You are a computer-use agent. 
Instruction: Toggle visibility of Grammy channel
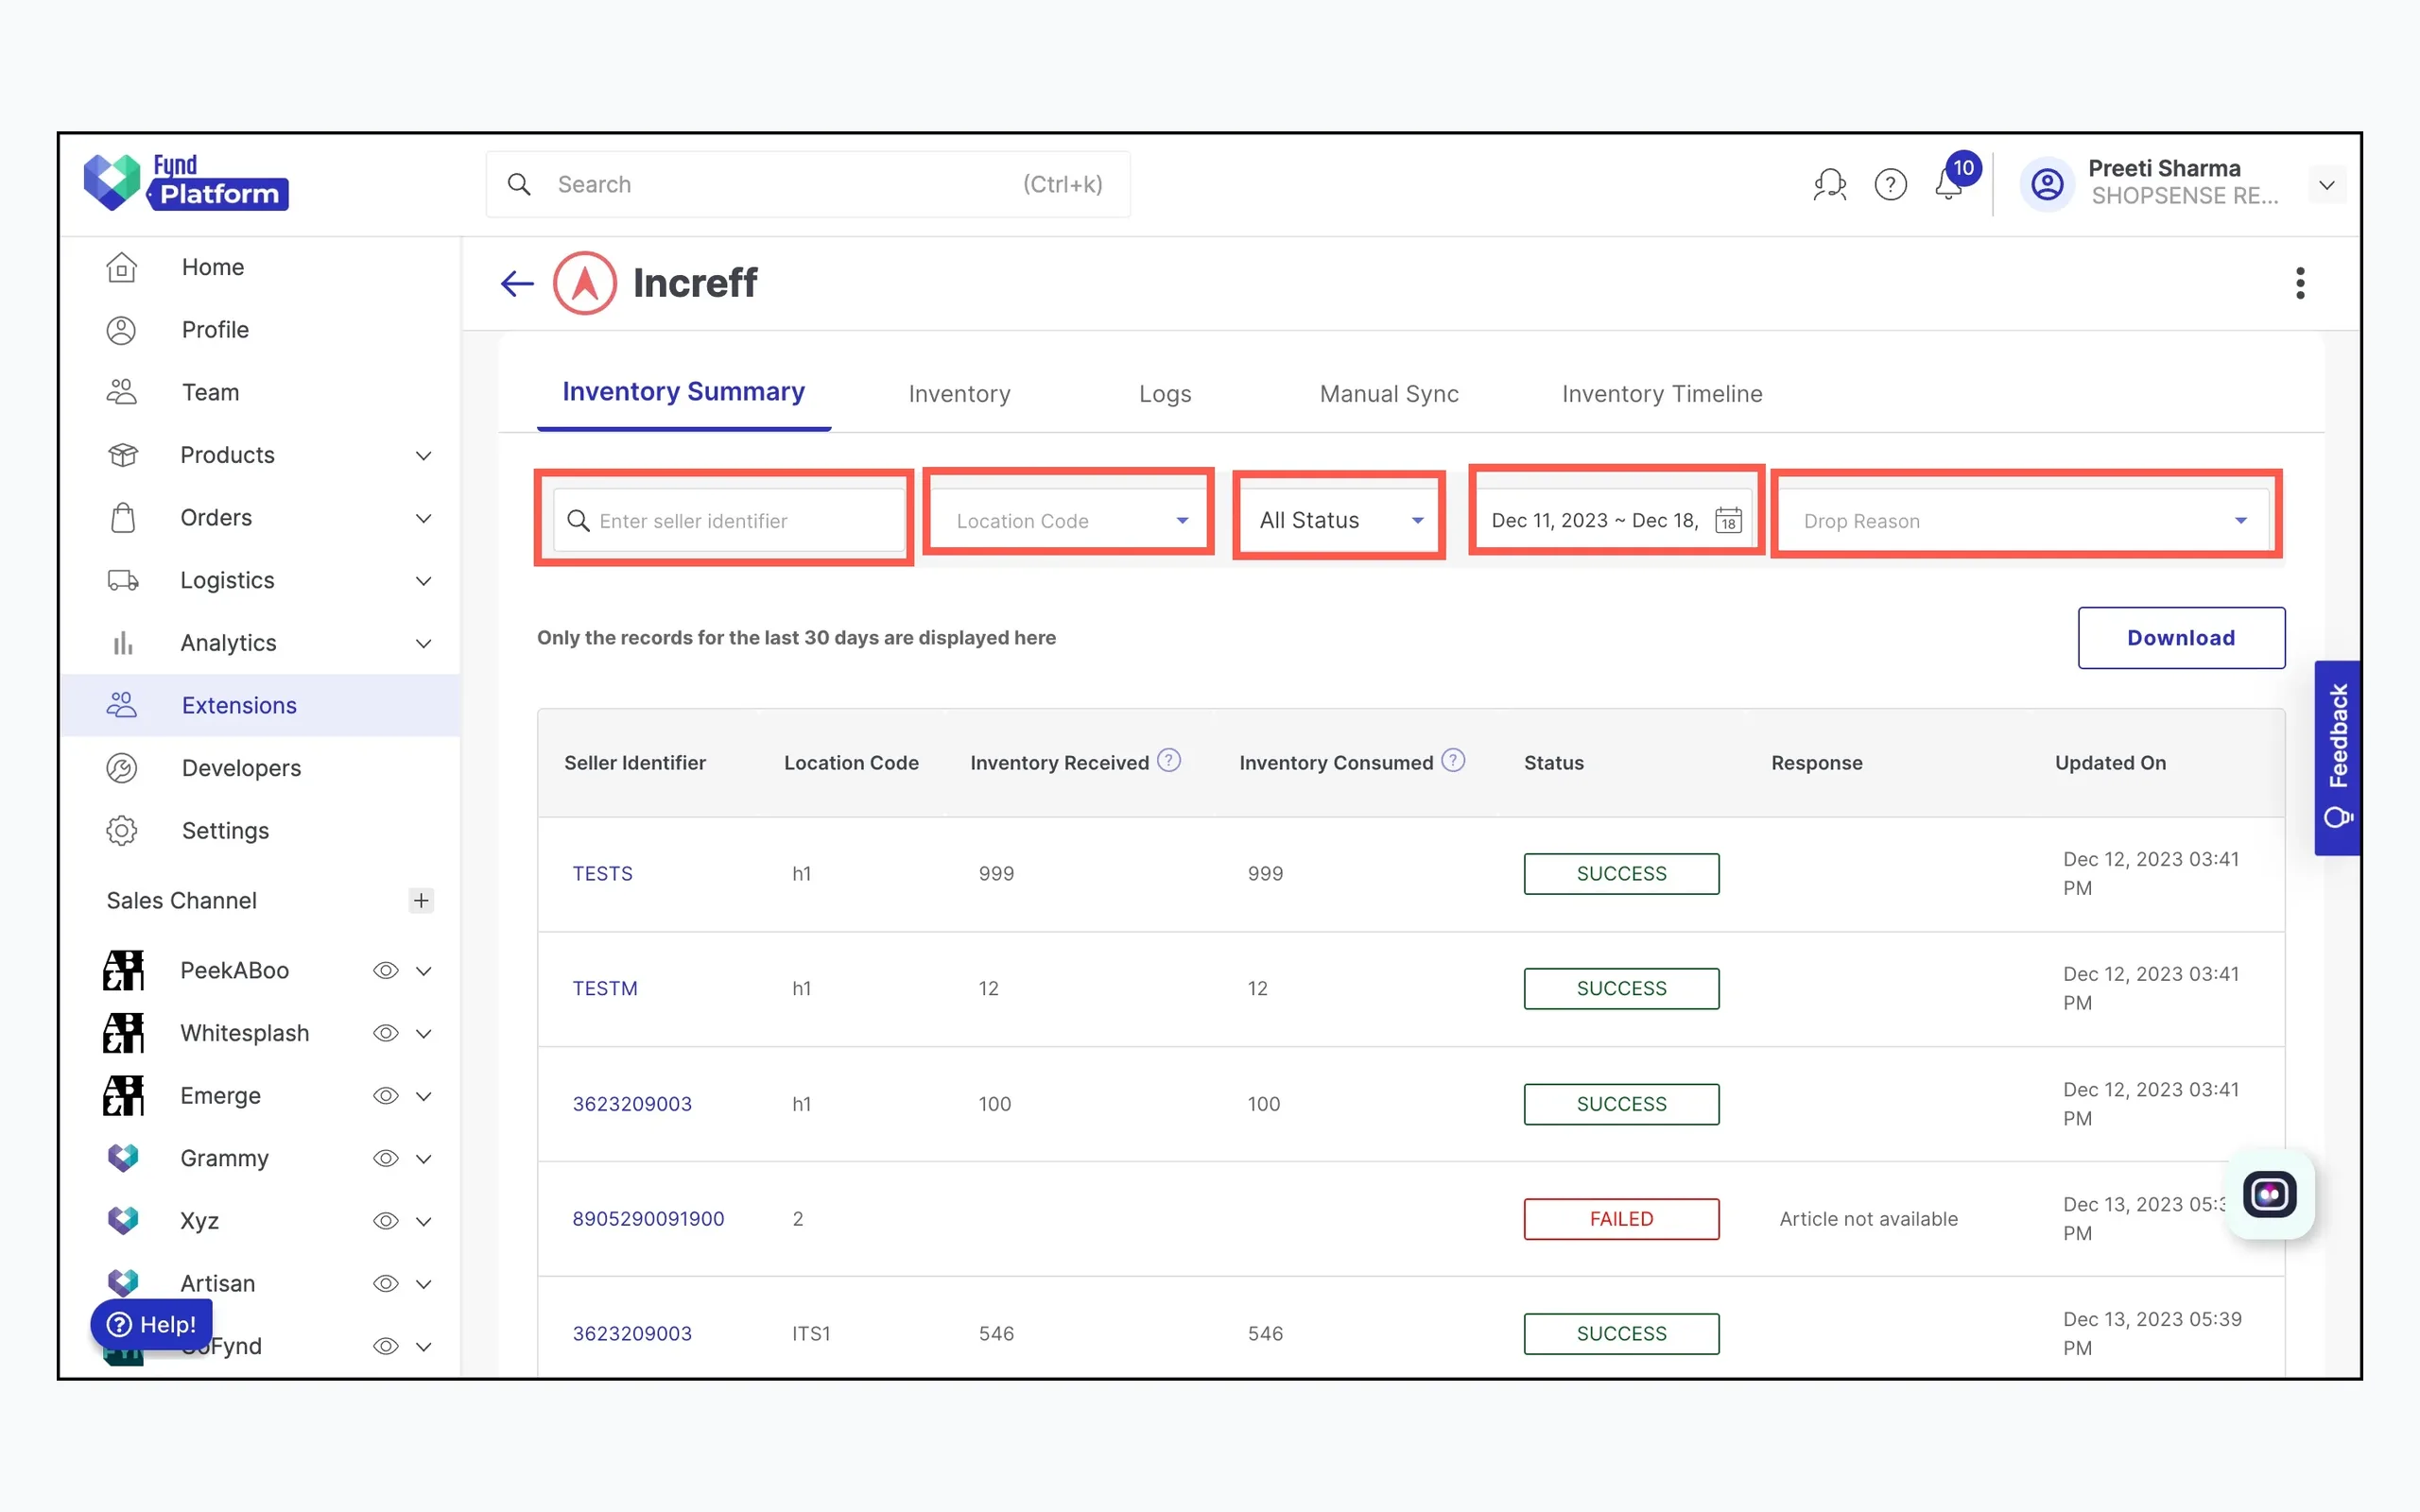point(386,1158)
